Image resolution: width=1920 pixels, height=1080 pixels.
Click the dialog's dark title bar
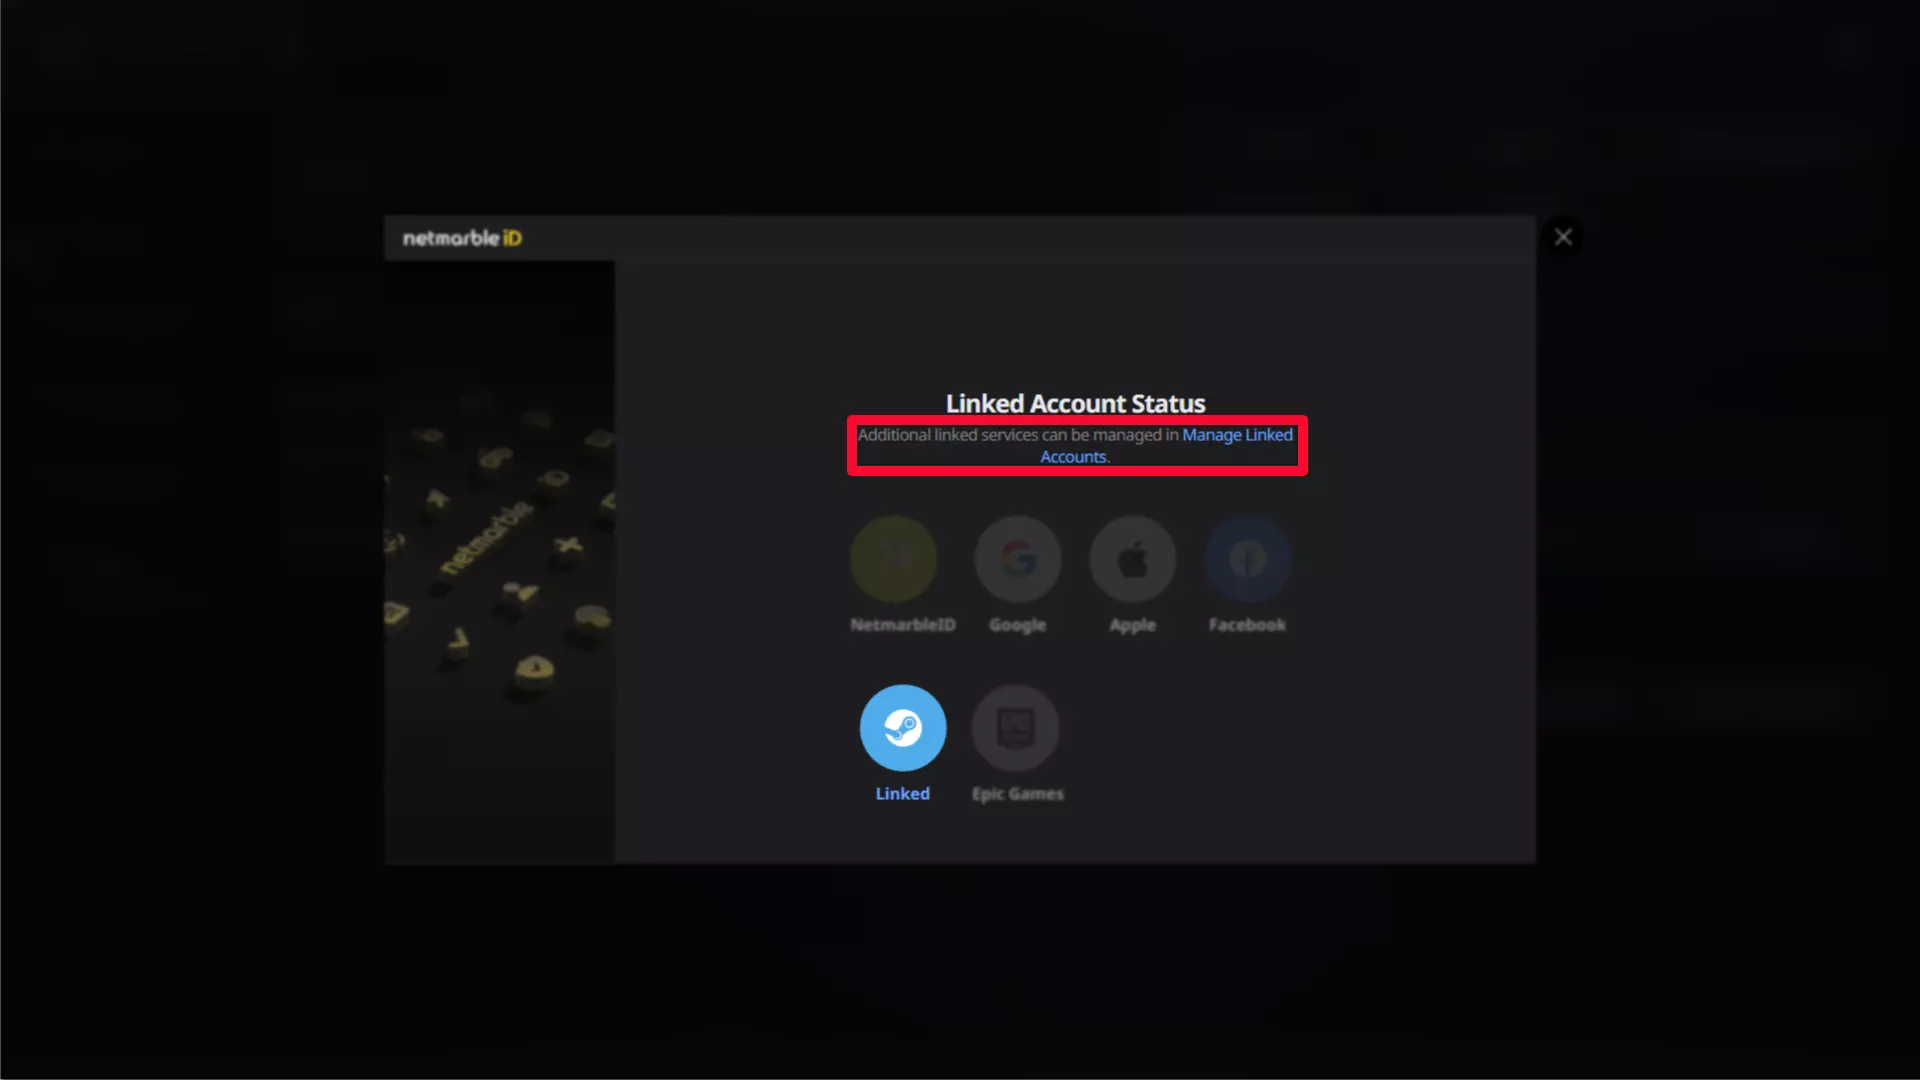[x=960, y=238]
